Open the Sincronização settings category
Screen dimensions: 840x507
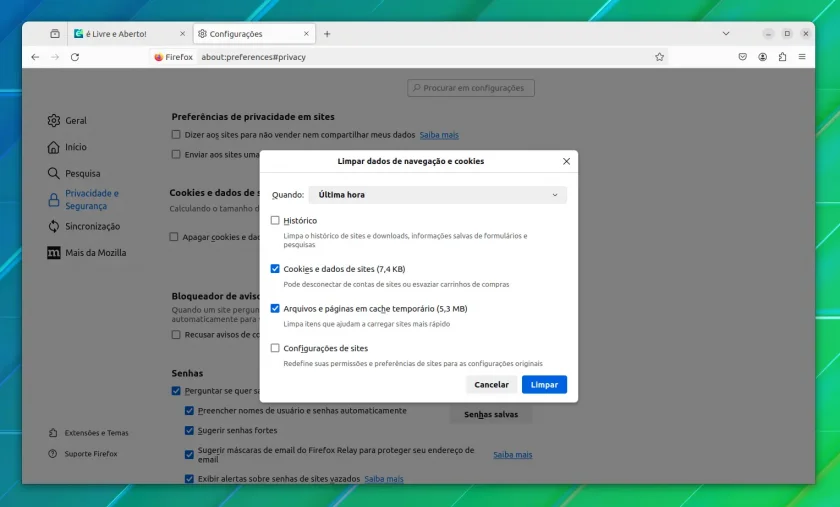(84, 226)
